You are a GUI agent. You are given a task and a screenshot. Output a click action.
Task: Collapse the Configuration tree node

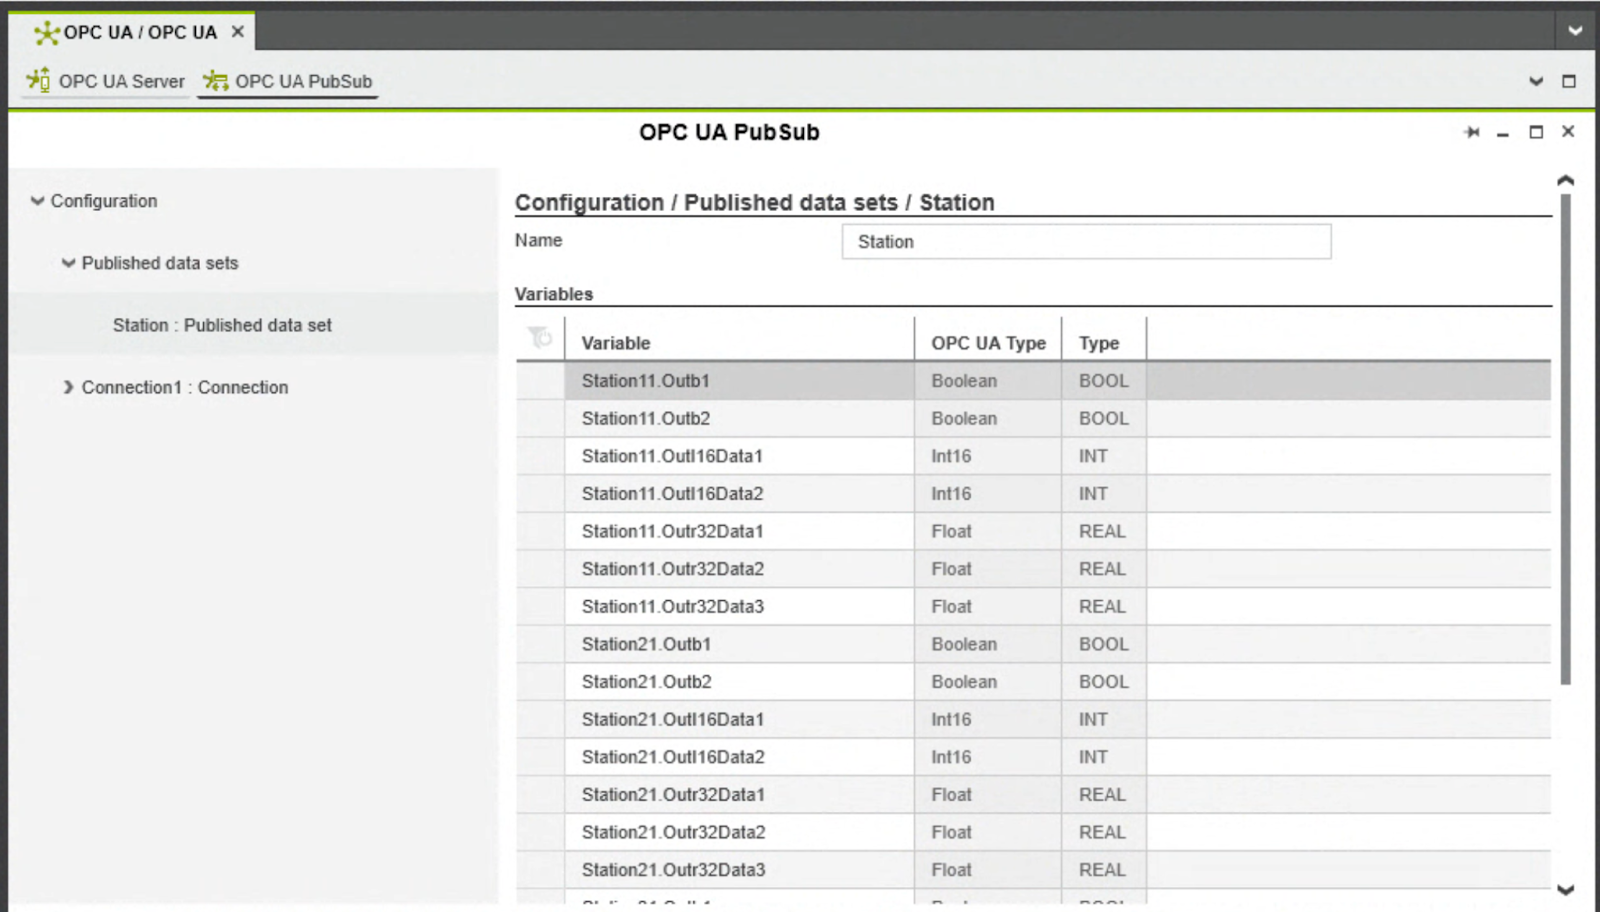click(38, 201)
